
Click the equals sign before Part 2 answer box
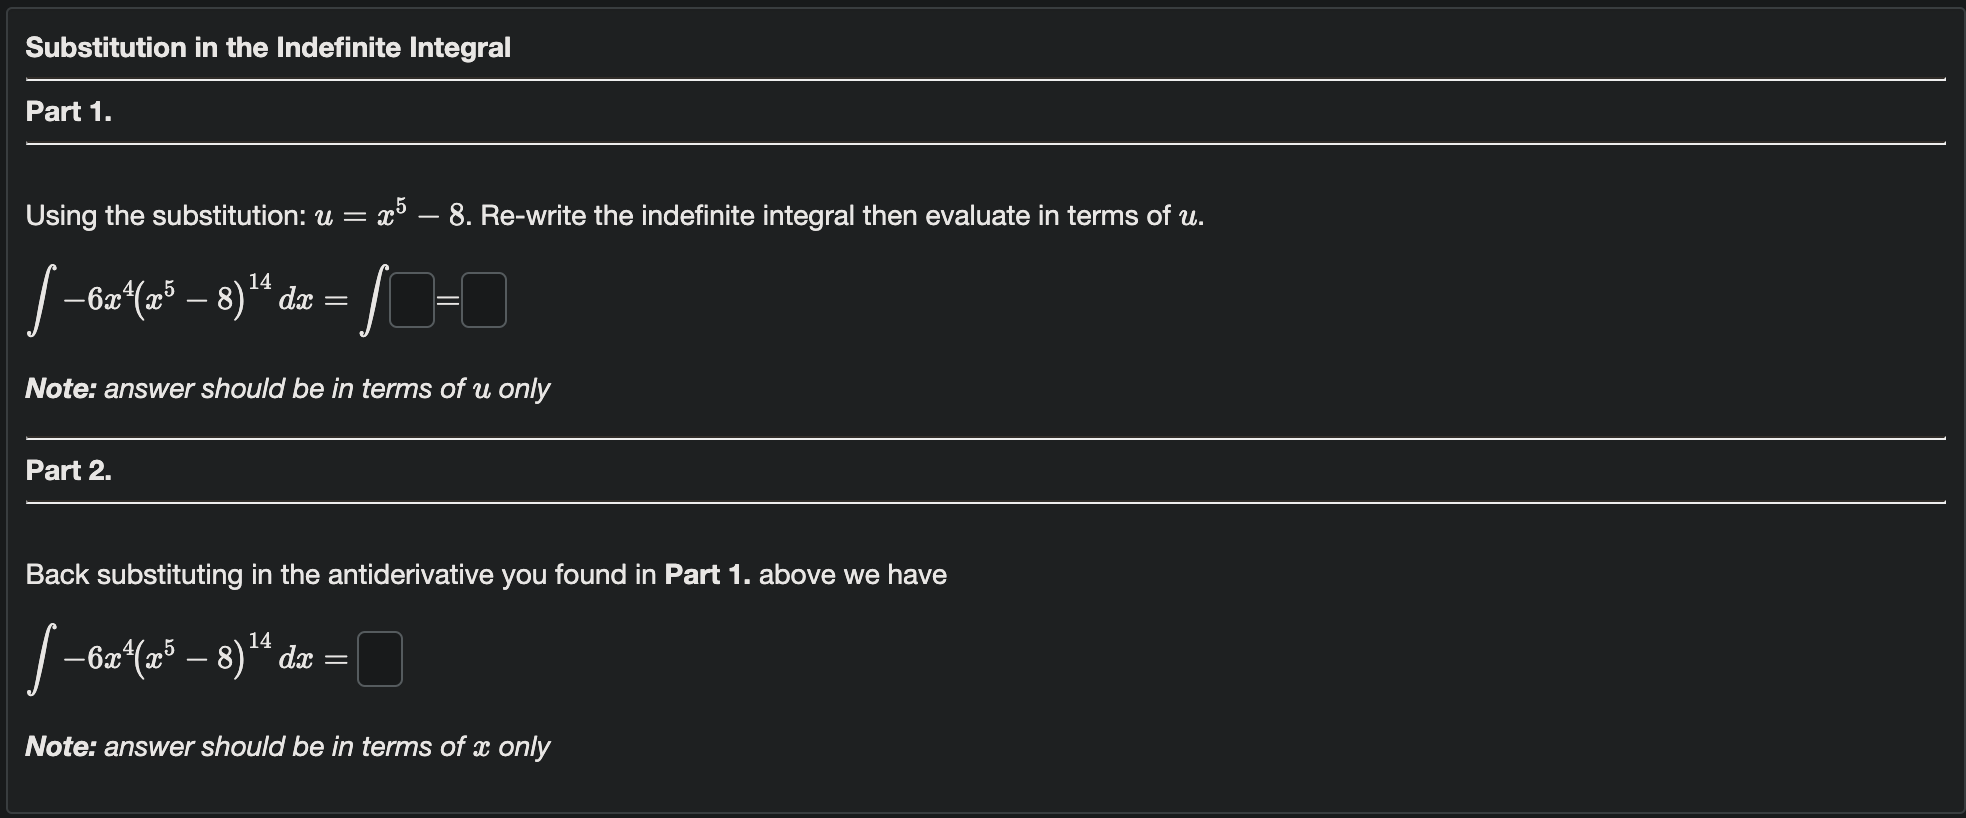click(338, 660)
